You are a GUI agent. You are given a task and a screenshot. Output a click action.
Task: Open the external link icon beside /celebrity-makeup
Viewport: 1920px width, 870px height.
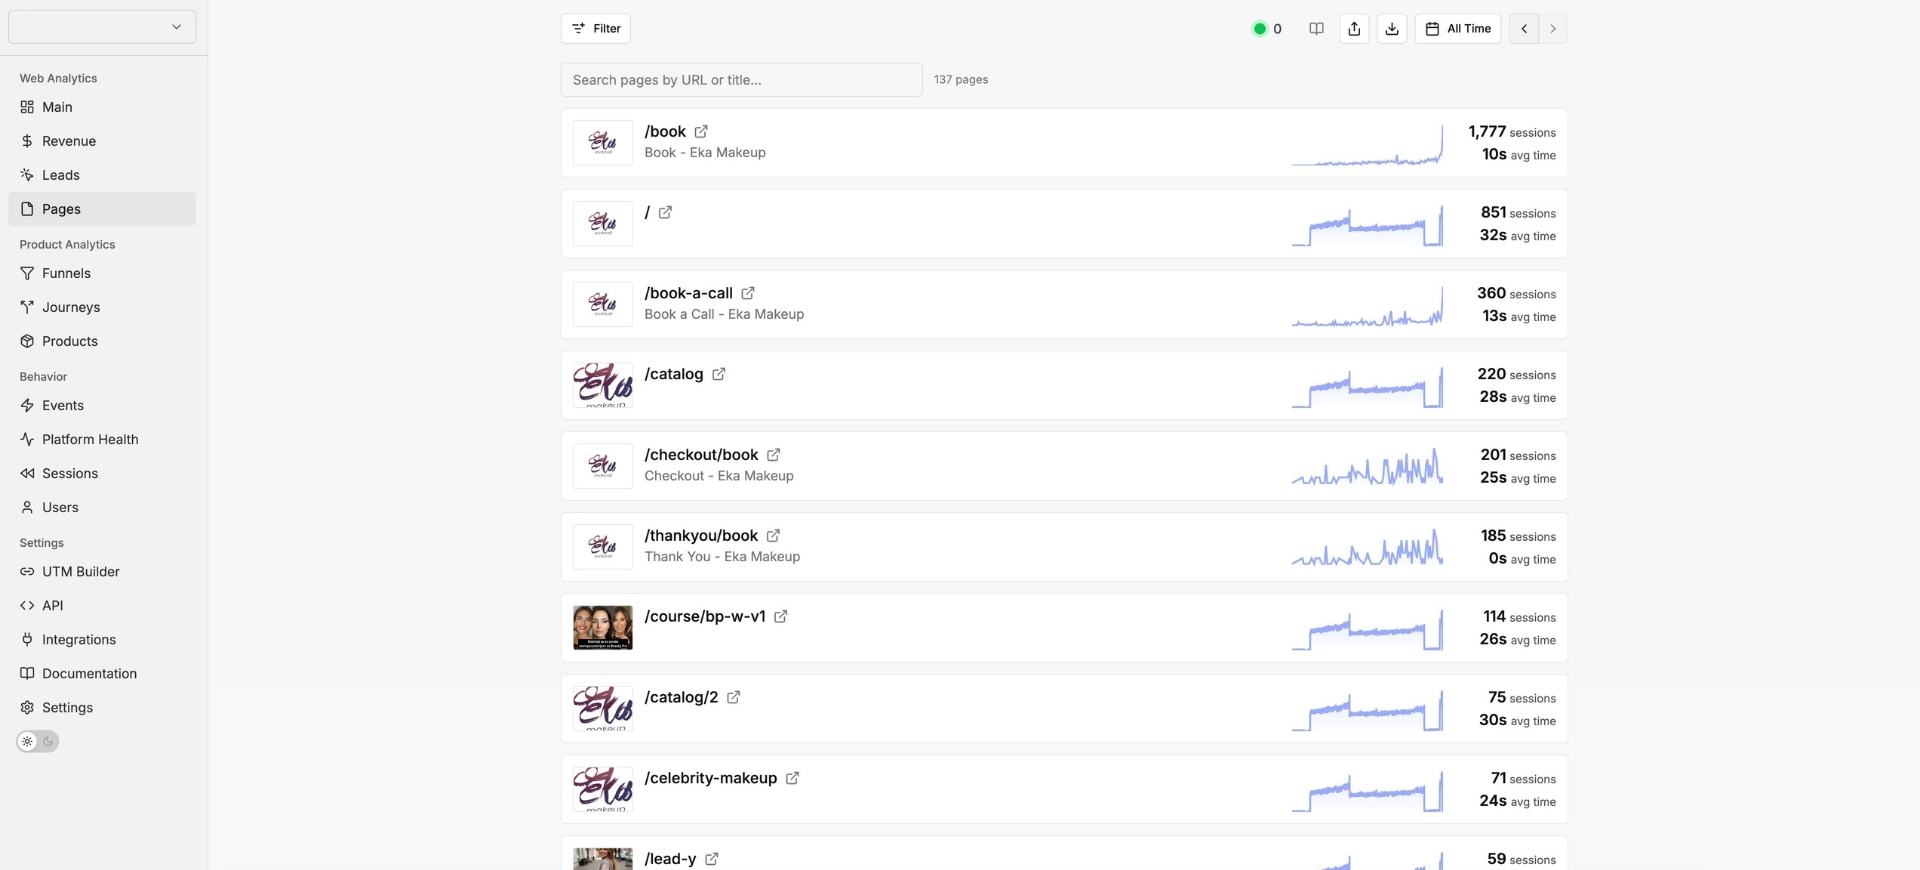point(792,779)
